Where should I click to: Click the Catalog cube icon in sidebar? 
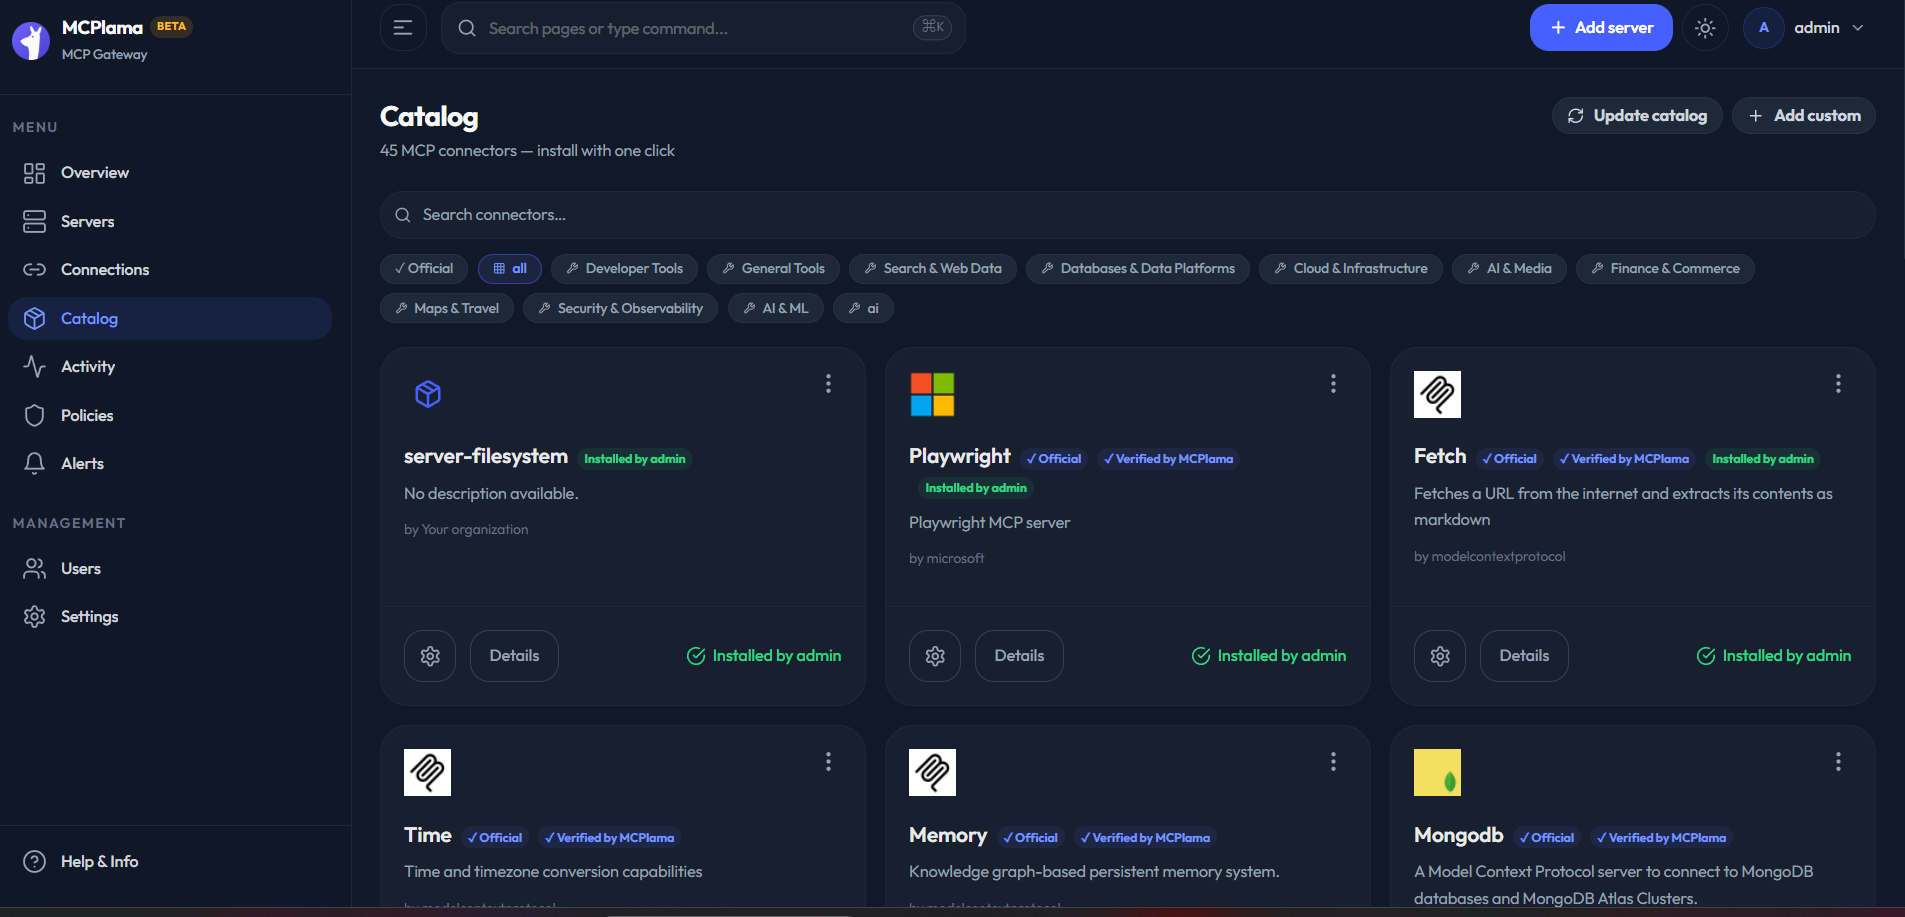(35, 319)
